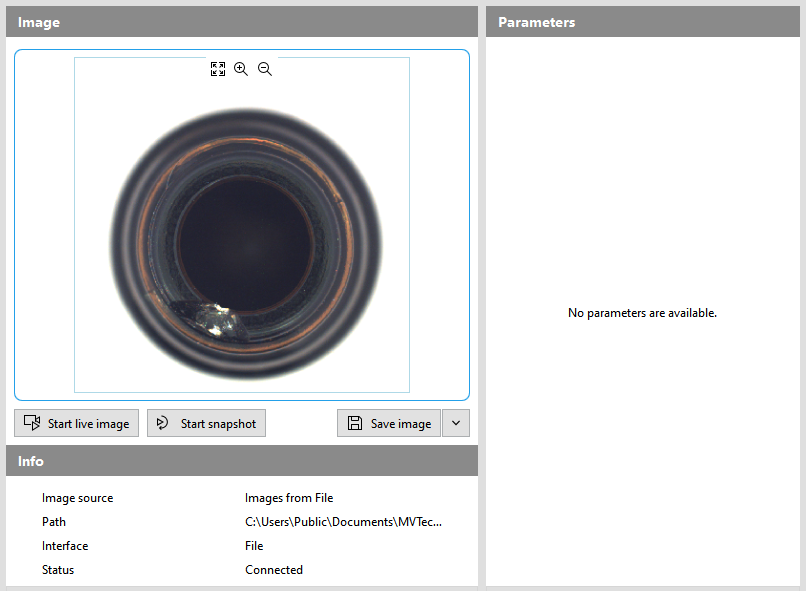
Task: Zoom out using the magnifier minus icon
Action: click(x=265, y=69)
